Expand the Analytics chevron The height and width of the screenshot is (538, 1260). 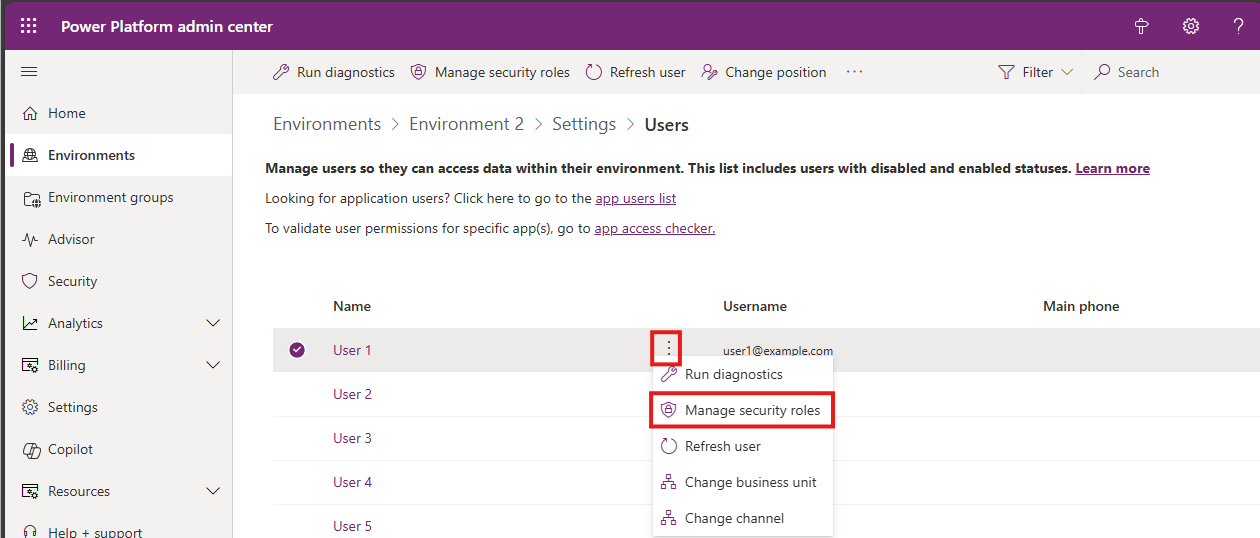coord(213,323)
